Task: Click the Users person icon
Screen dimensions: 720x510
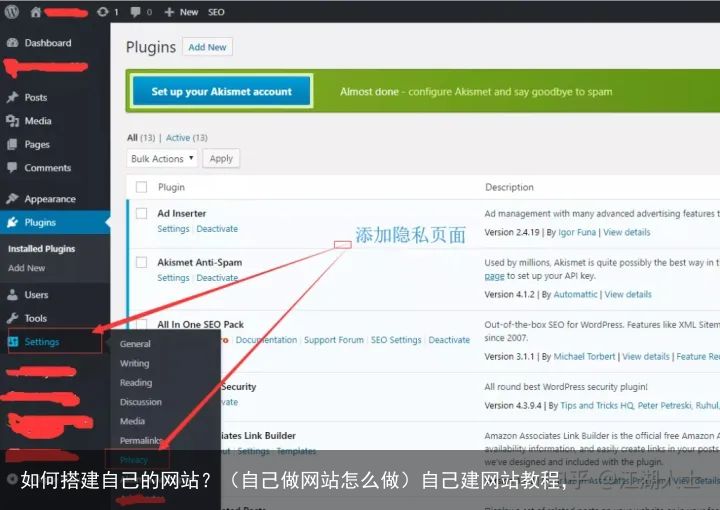Action: click(13, 295)
